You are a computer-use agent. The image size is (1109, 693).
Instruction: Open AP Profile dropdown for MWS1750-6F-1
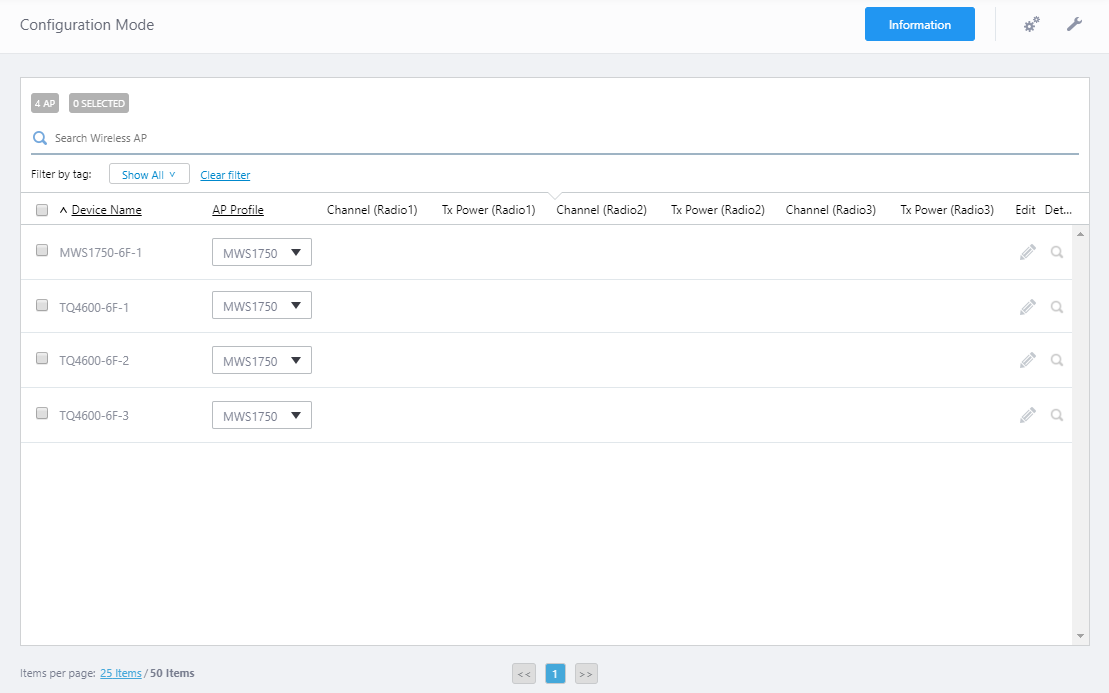coord(262,252)
